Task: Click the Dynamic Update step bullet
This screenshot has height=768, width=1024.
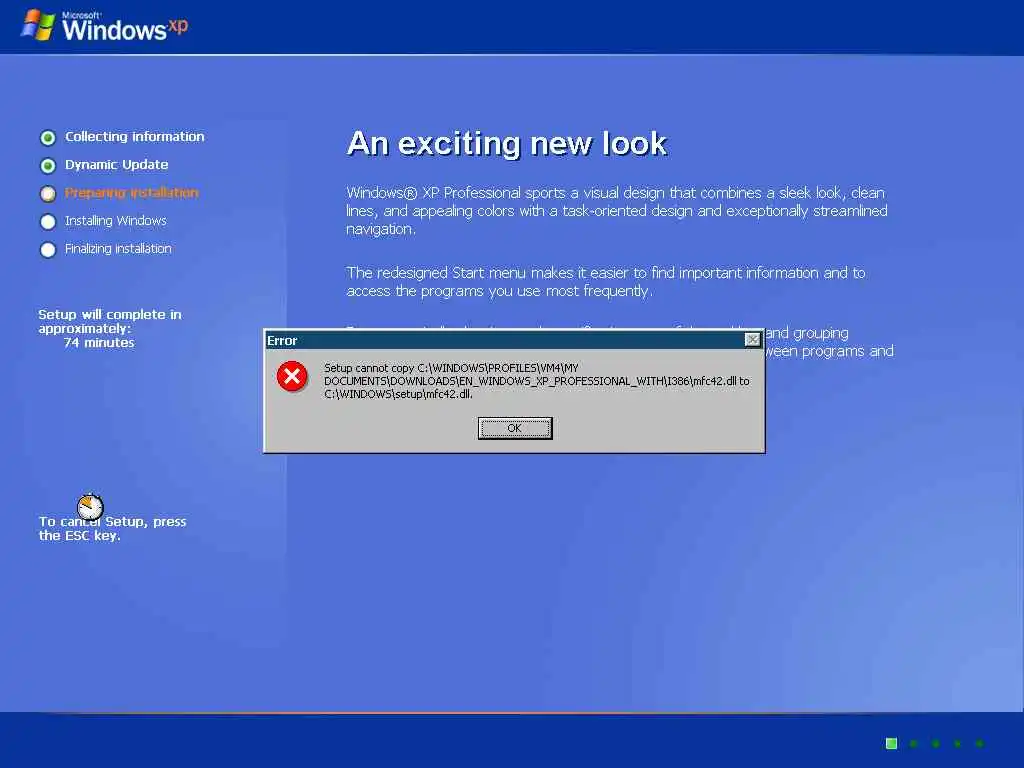Action: (x=48, y=166)
